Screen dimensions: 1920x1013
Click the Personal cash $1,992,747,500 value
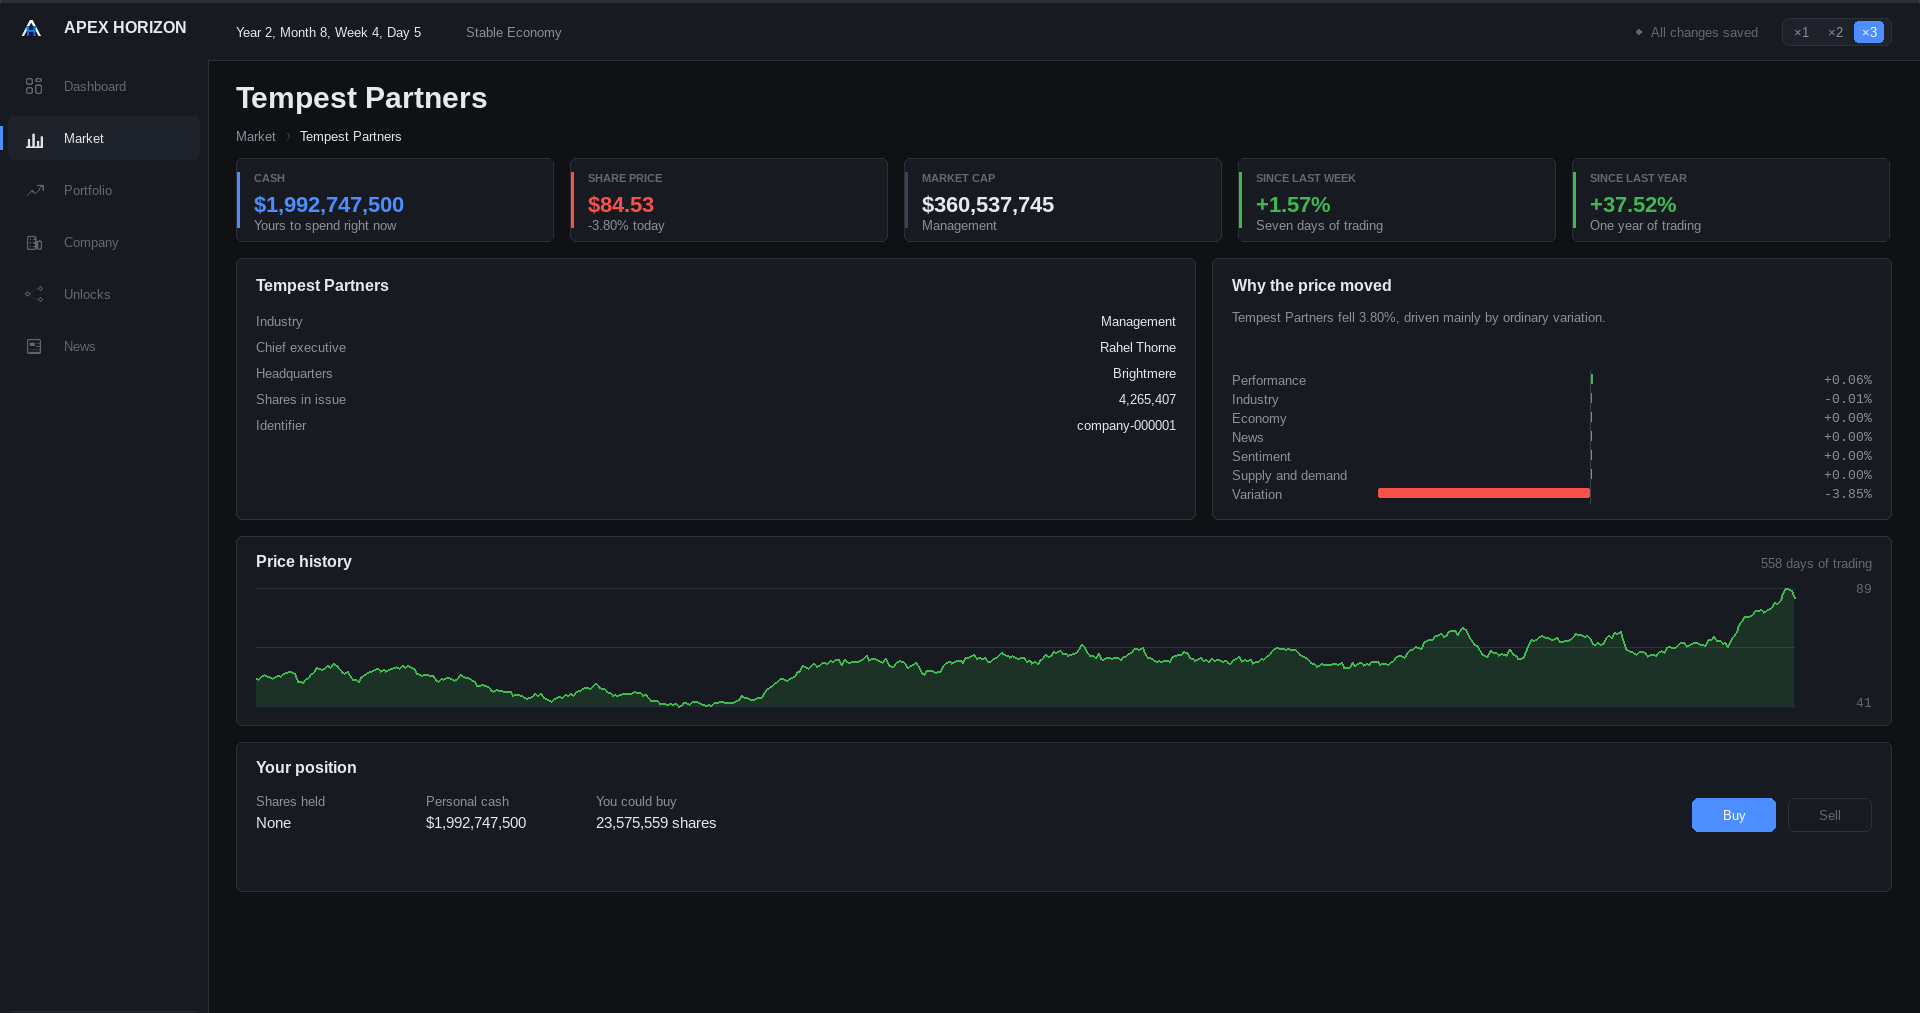pos(476,823)
